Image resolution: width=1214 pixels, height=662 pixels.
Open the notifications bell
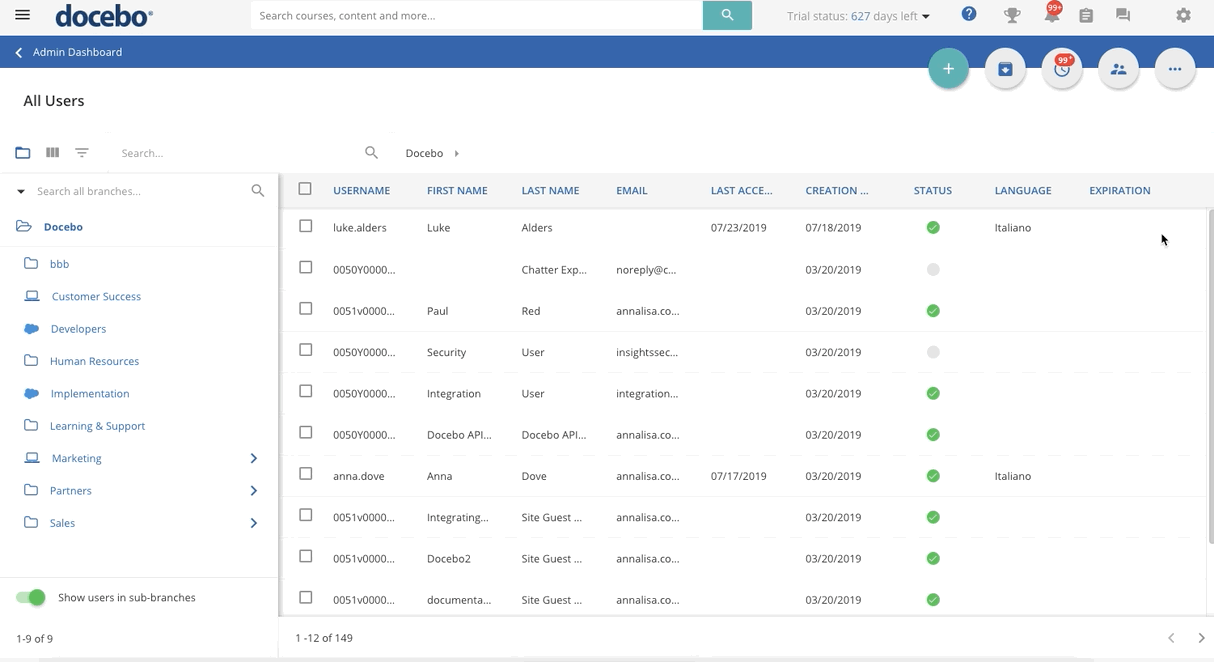[x=1052, y=14]
